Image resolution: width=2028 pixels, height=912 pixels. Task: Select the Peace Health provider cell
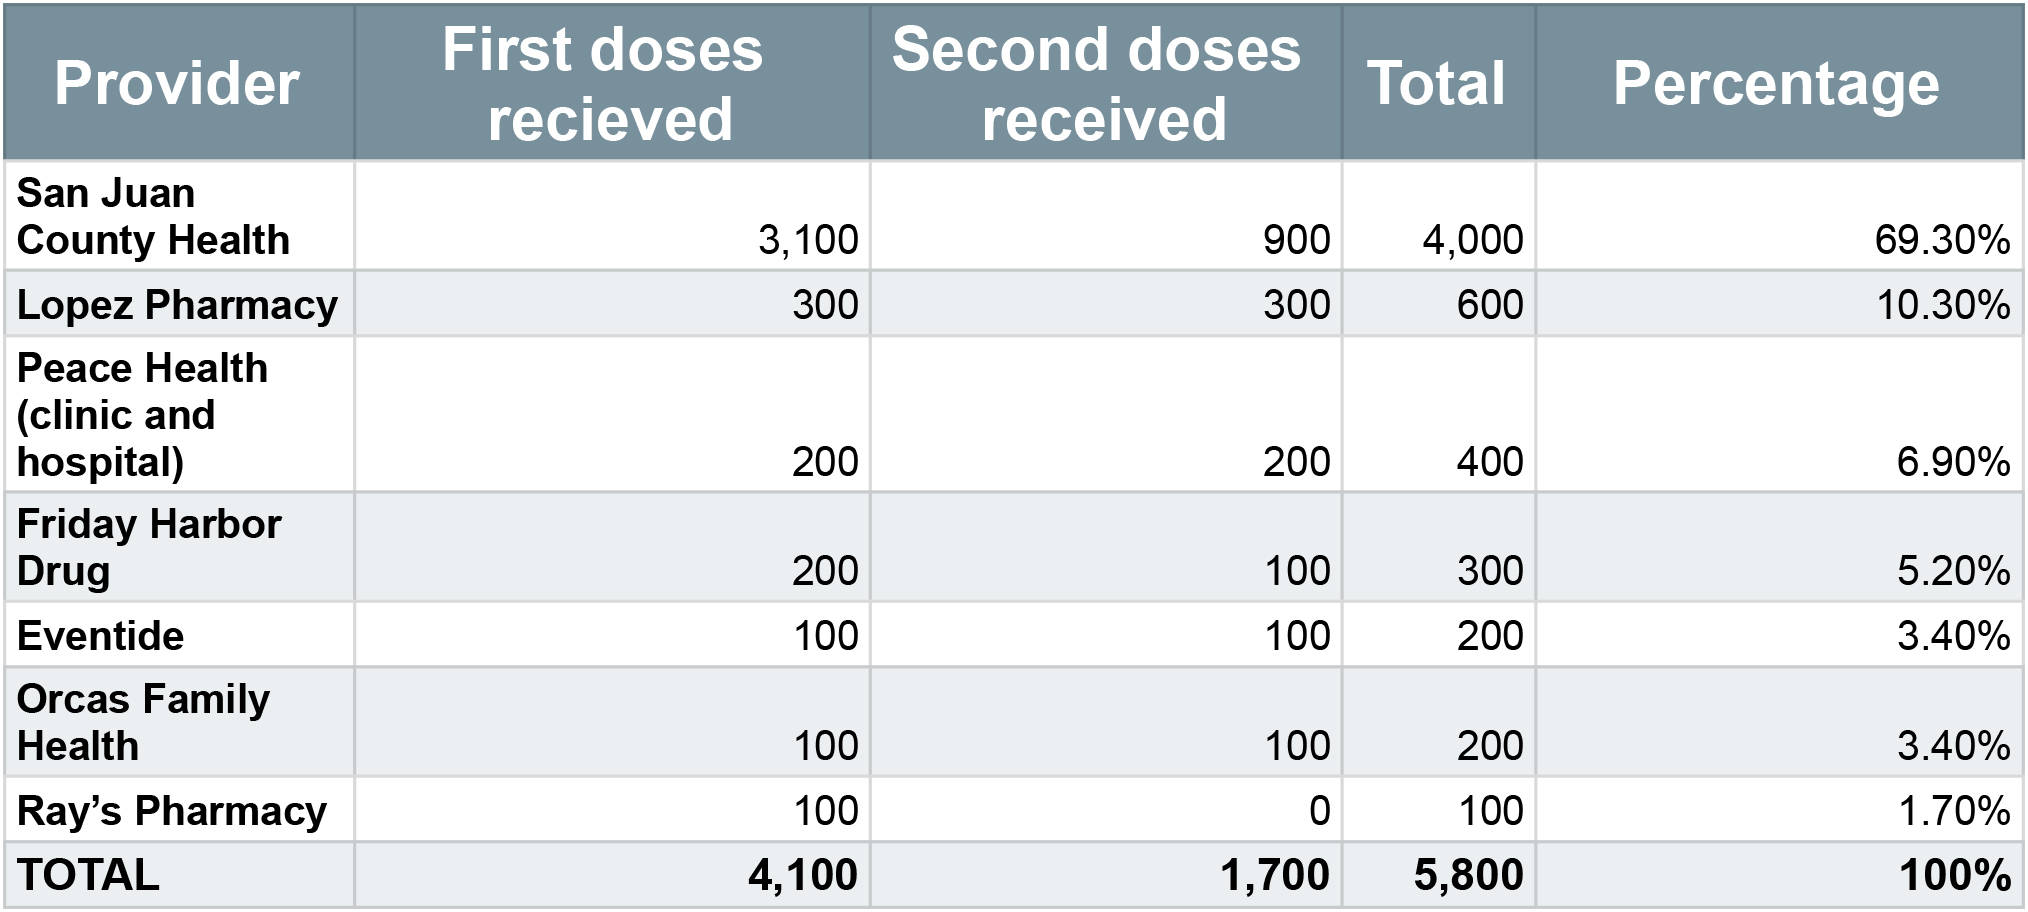point(143,415)
